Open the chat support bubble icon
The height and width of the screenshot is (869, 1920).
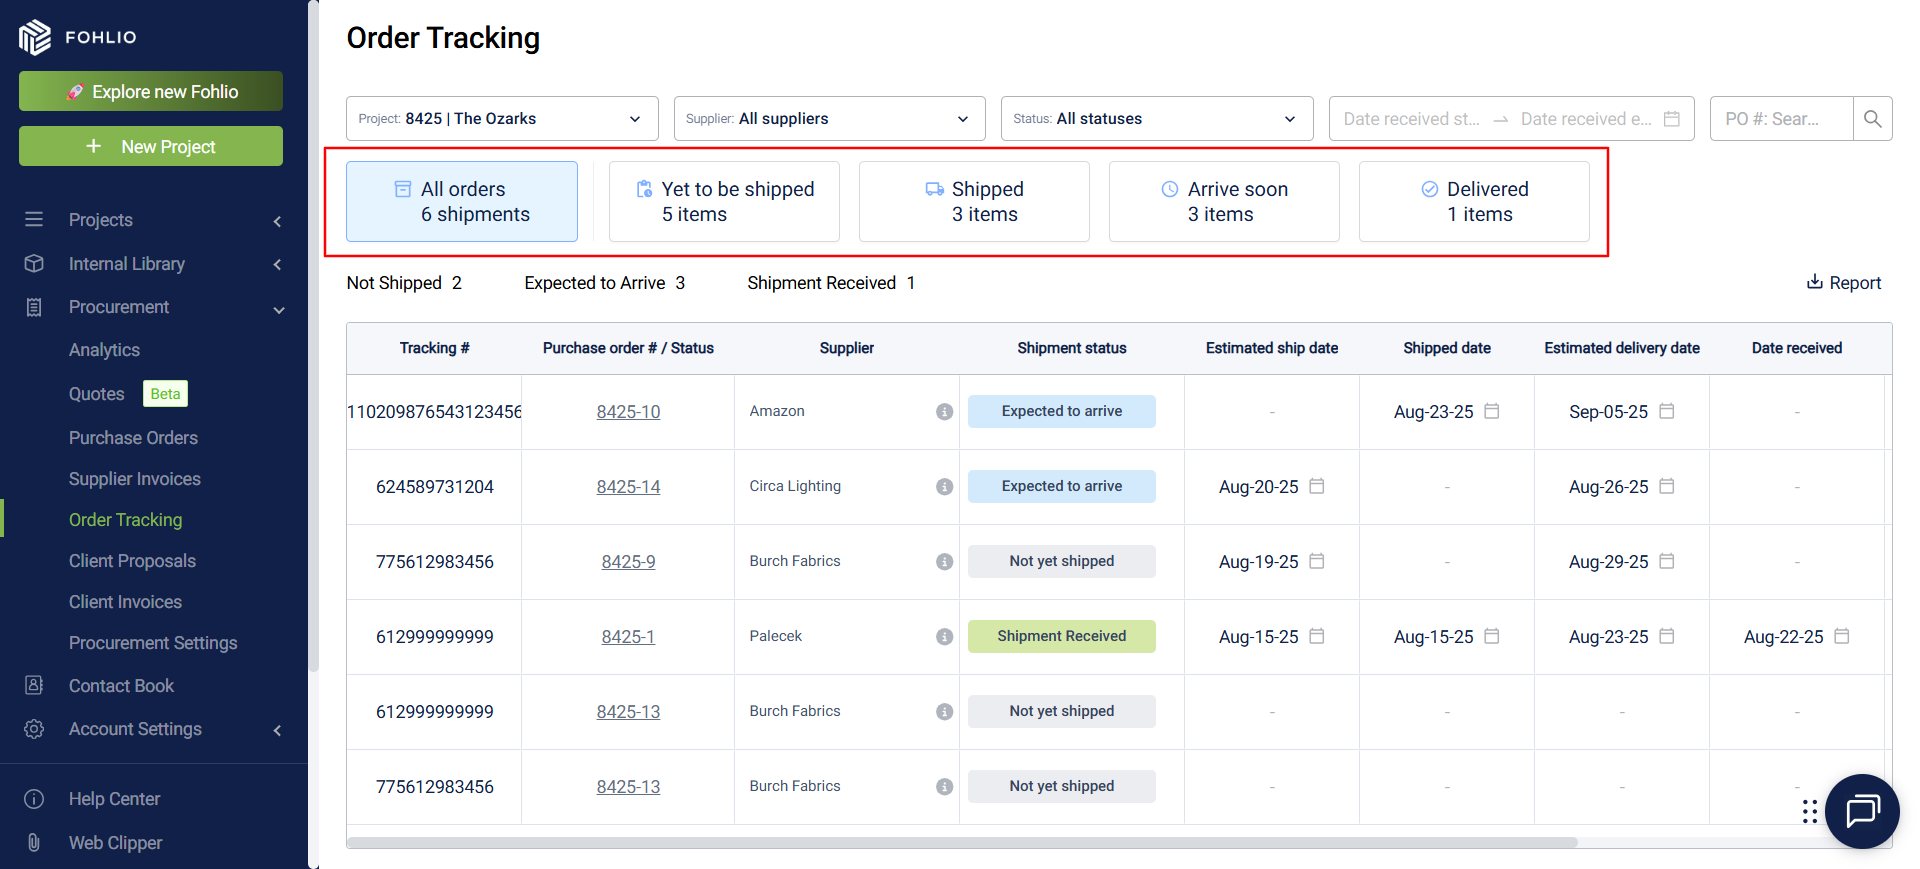(x=1862, y=811)
